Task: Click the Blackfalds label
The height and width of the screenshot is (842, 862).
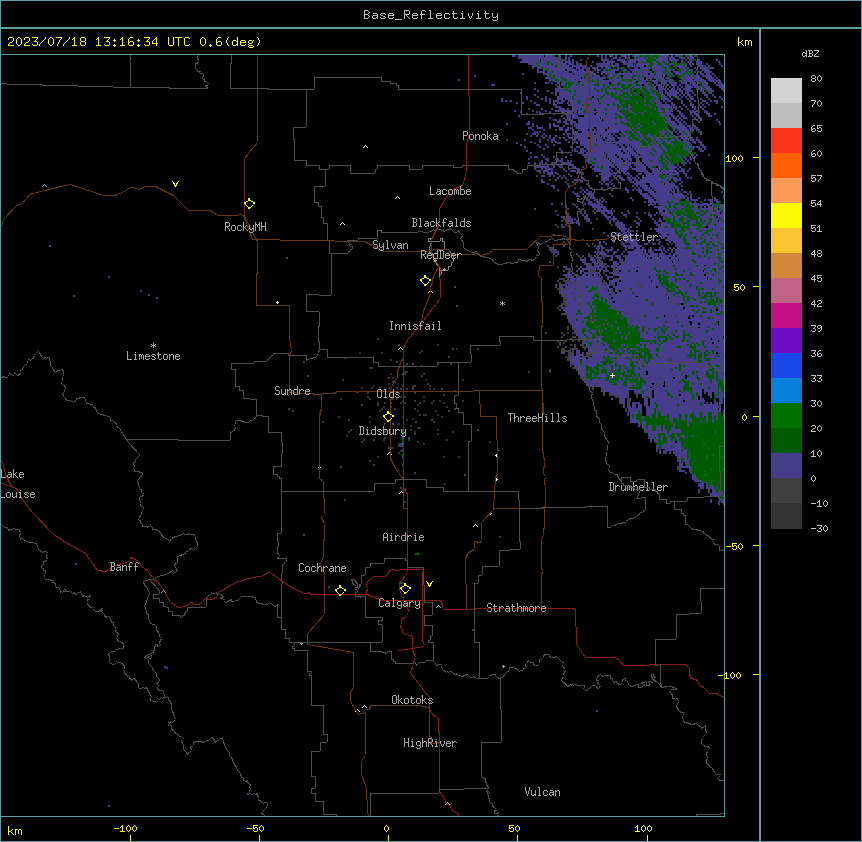Action: (x=441, y=223)
